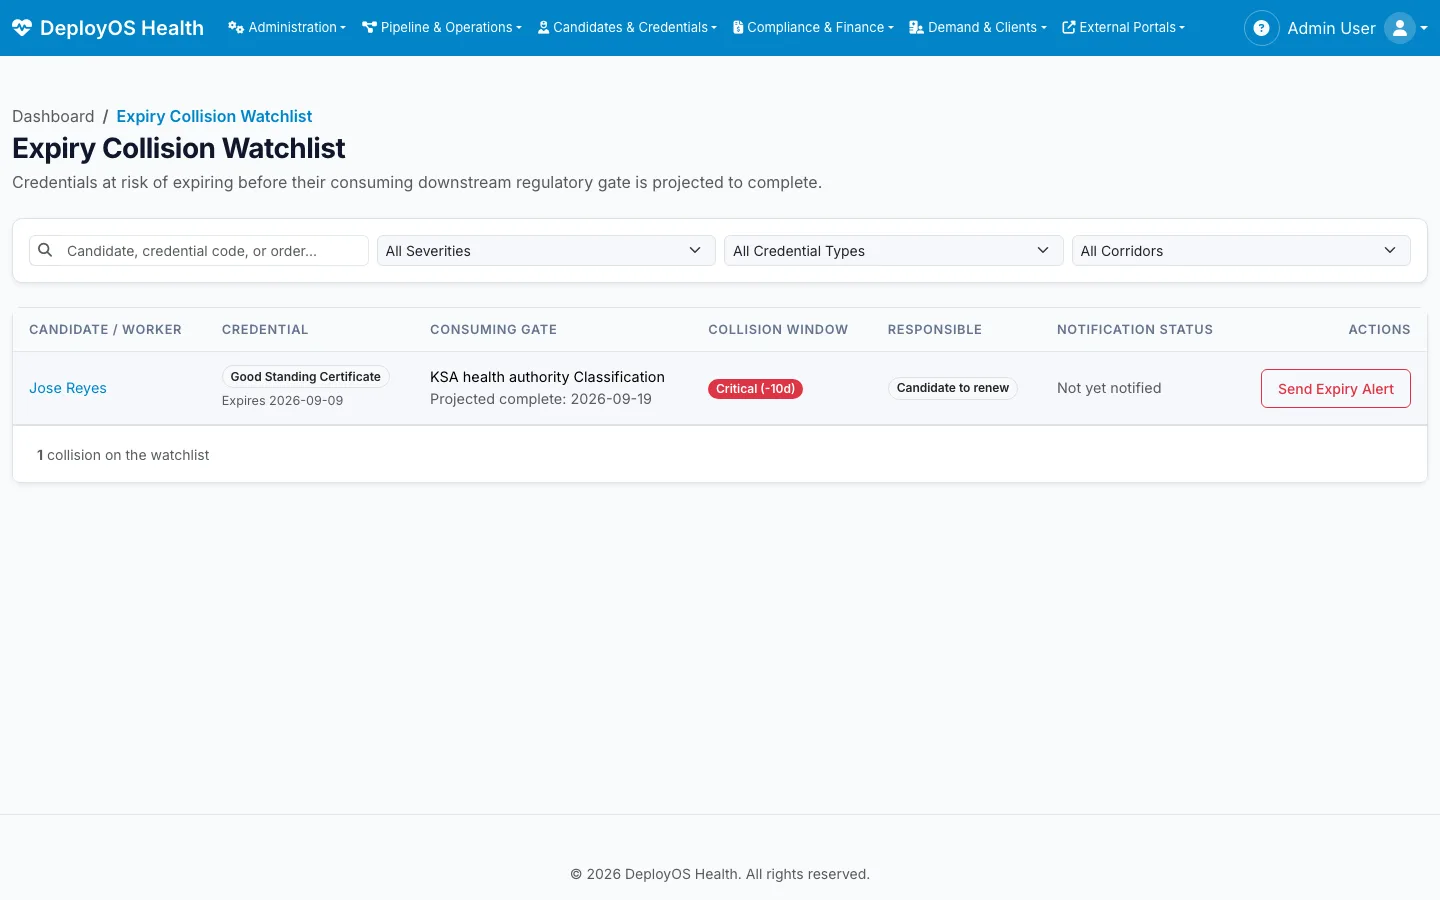Open Candidates & Credentials menu
This screenshot has width=1440, height=900.
(627, 28)
